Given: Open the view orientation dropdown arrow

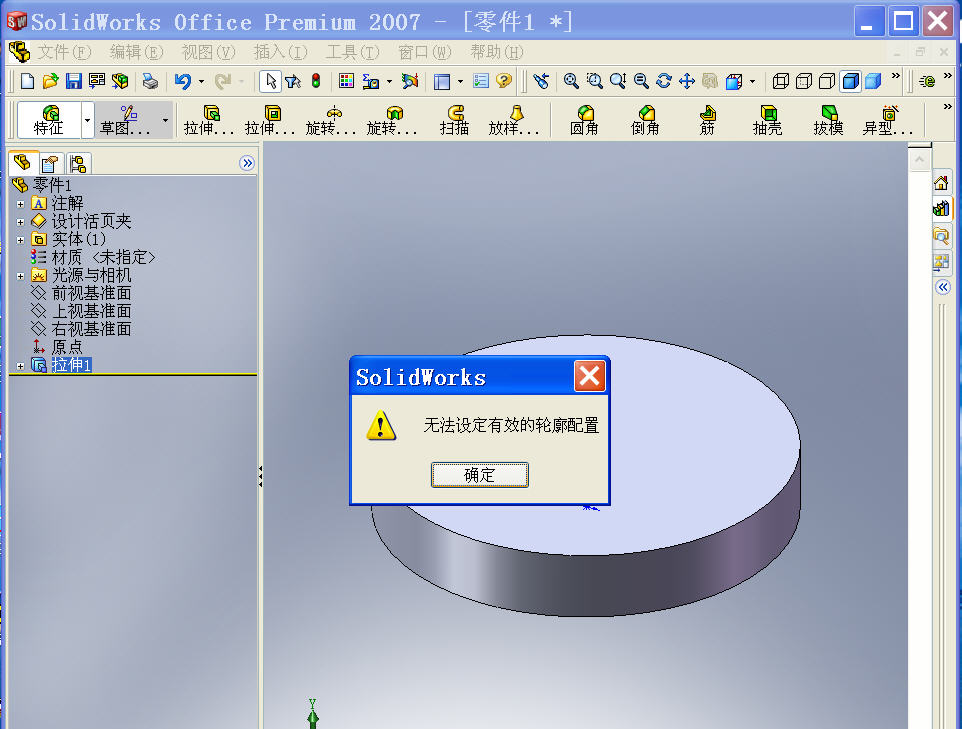Looking at the screenshot, I should click(x=753, y=81).
